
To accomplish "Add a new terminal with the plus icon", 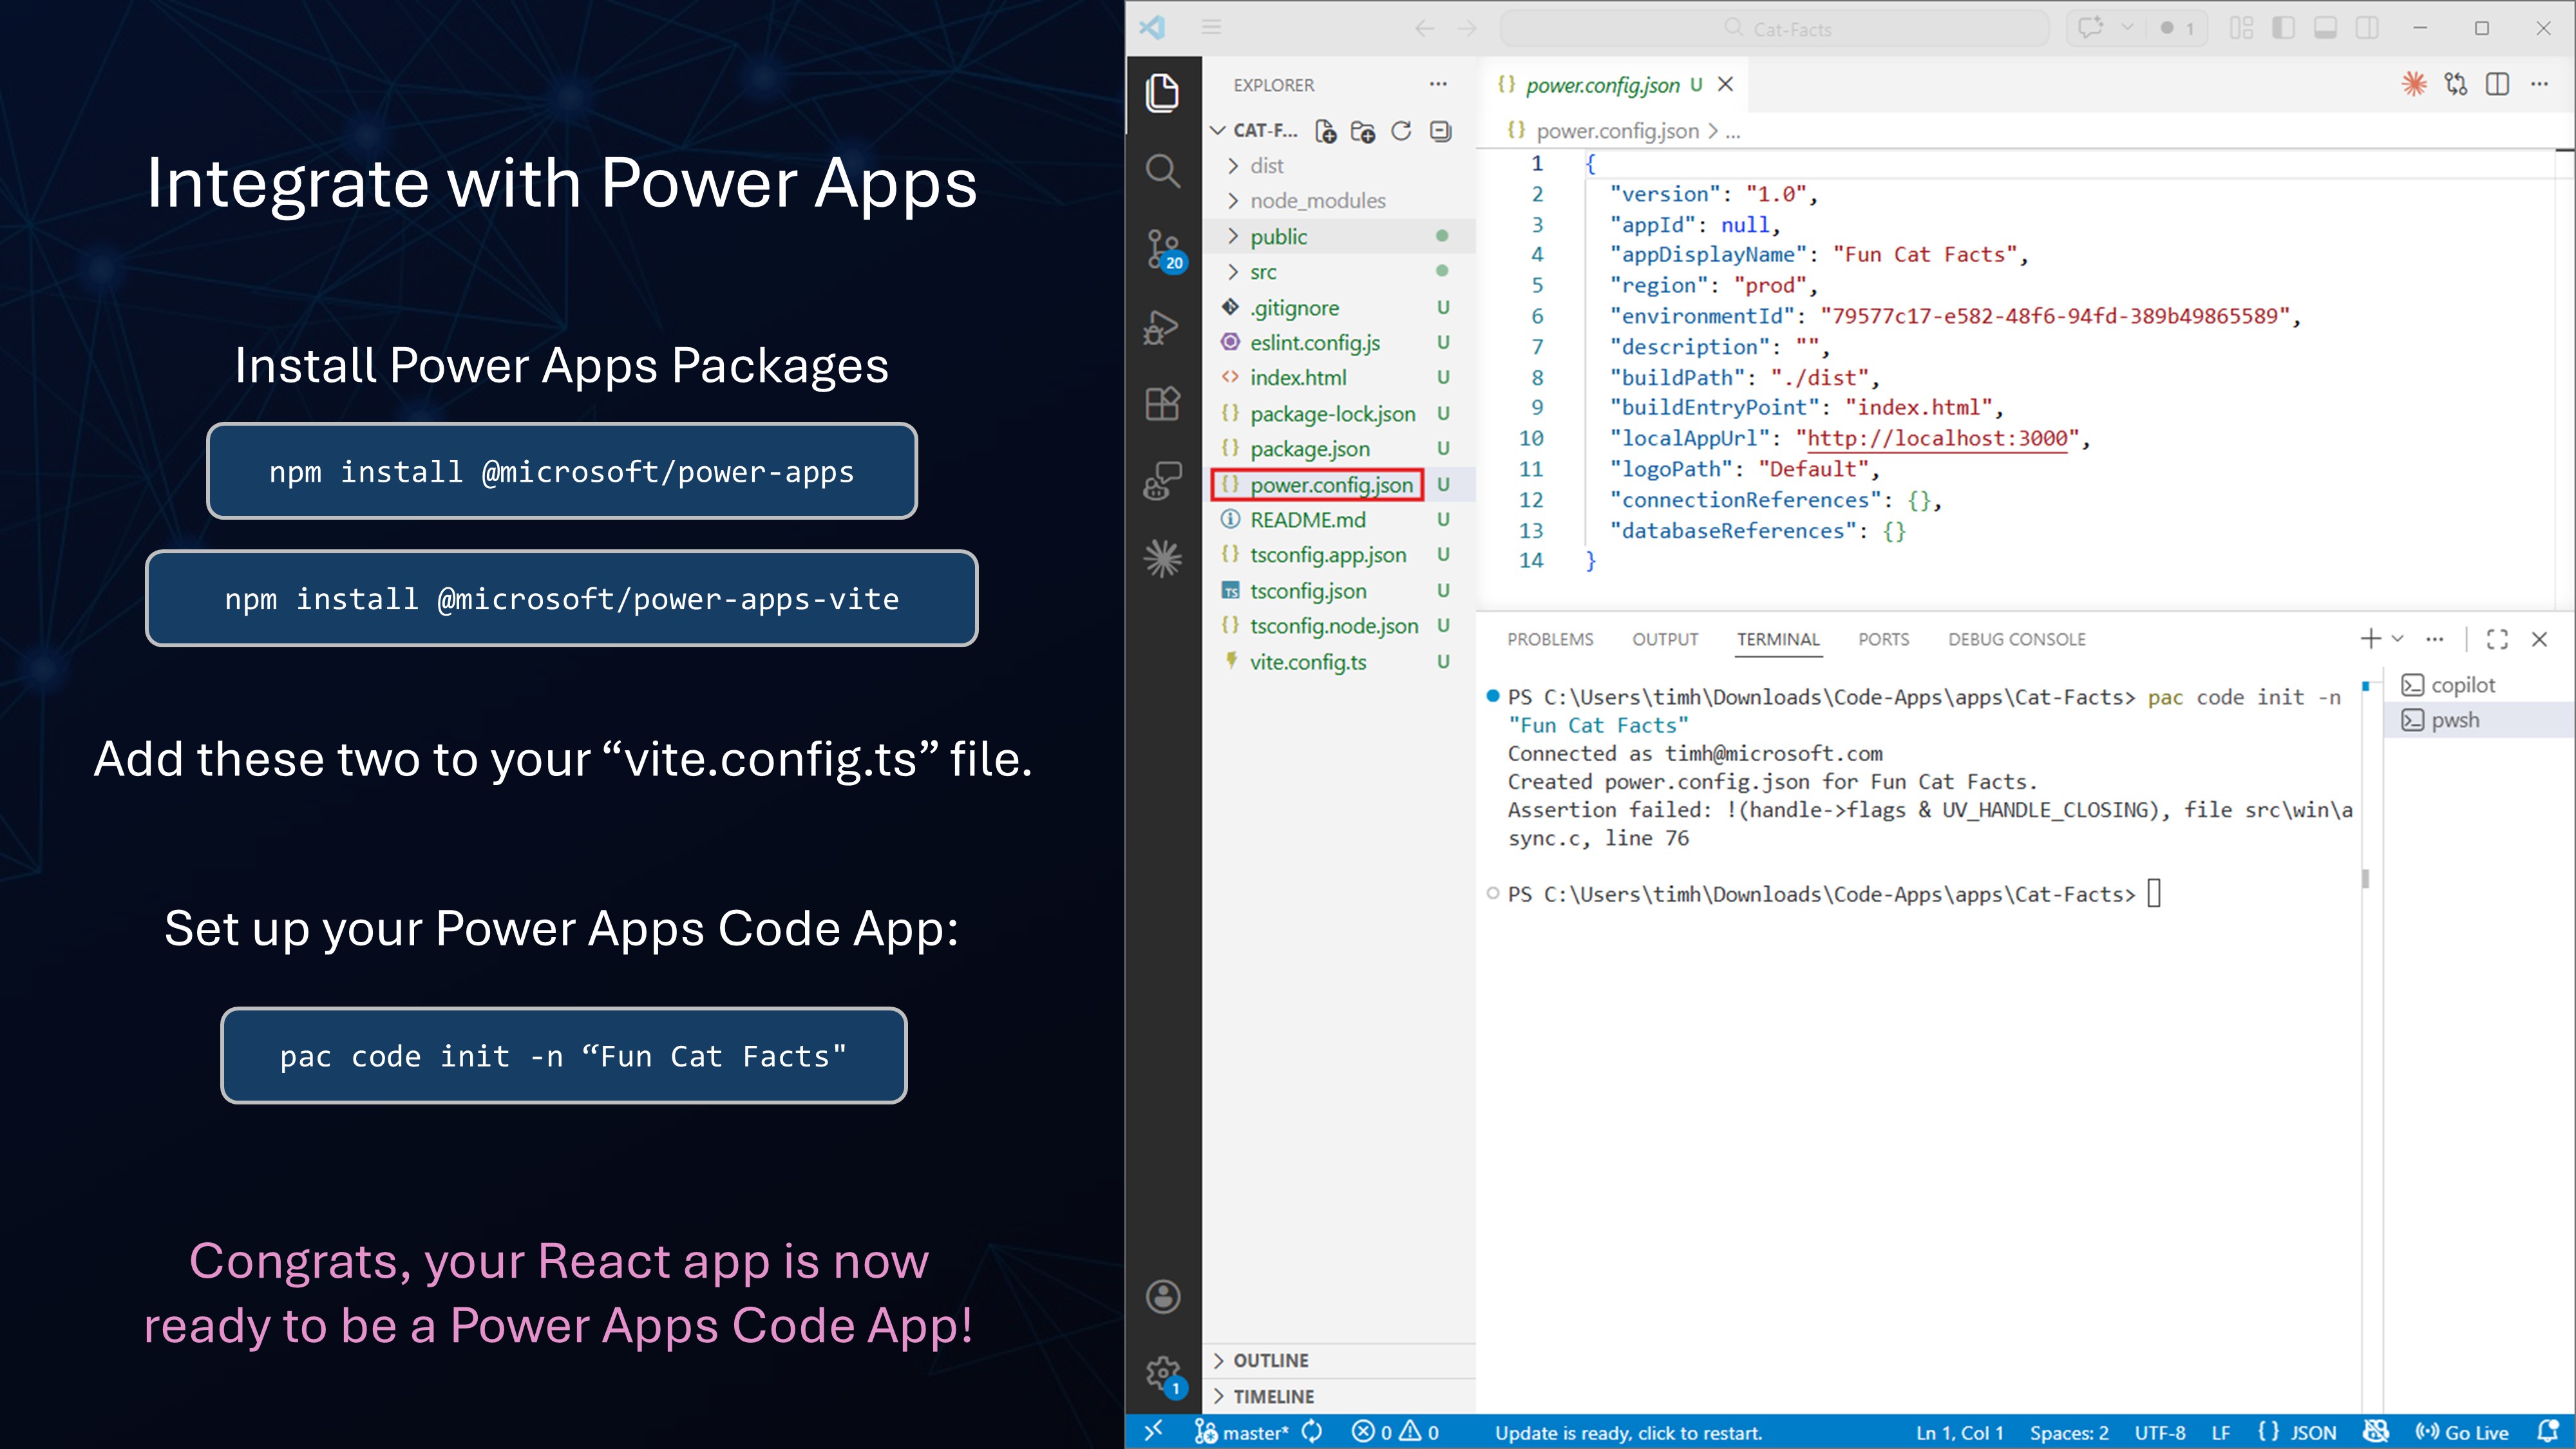I will coord(2370,639).
